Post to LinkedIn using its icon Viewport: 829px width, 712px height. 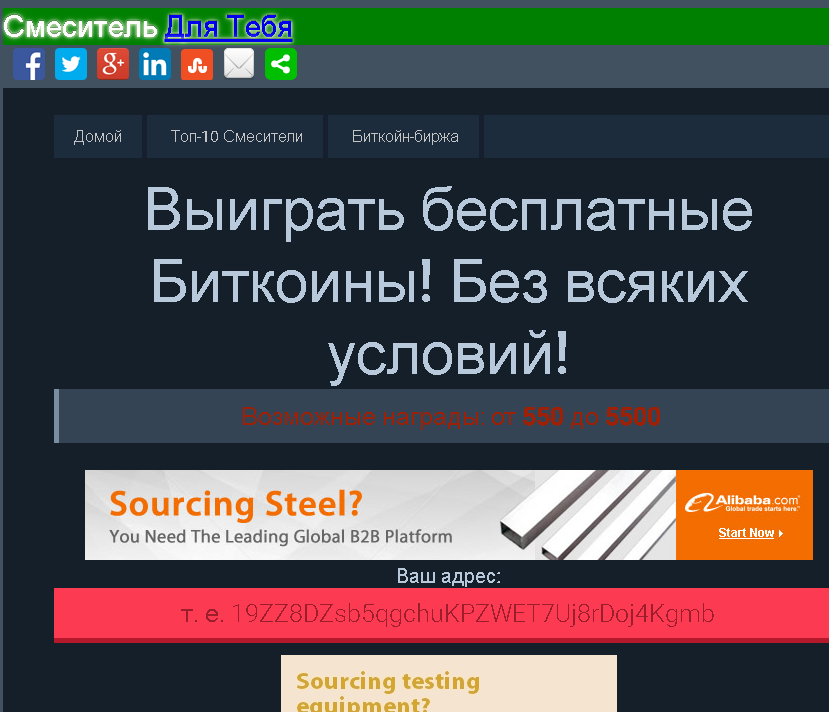point(155,65)
